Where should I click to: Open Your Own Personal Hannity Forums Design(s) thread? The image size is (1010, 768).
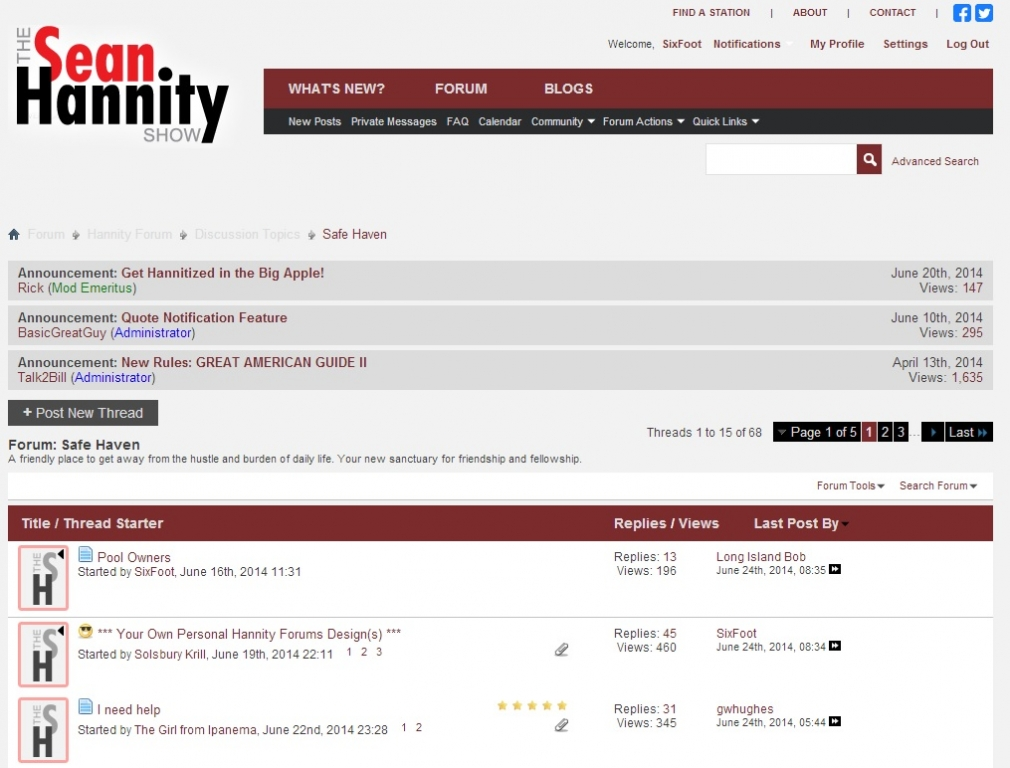coord(249,634)
